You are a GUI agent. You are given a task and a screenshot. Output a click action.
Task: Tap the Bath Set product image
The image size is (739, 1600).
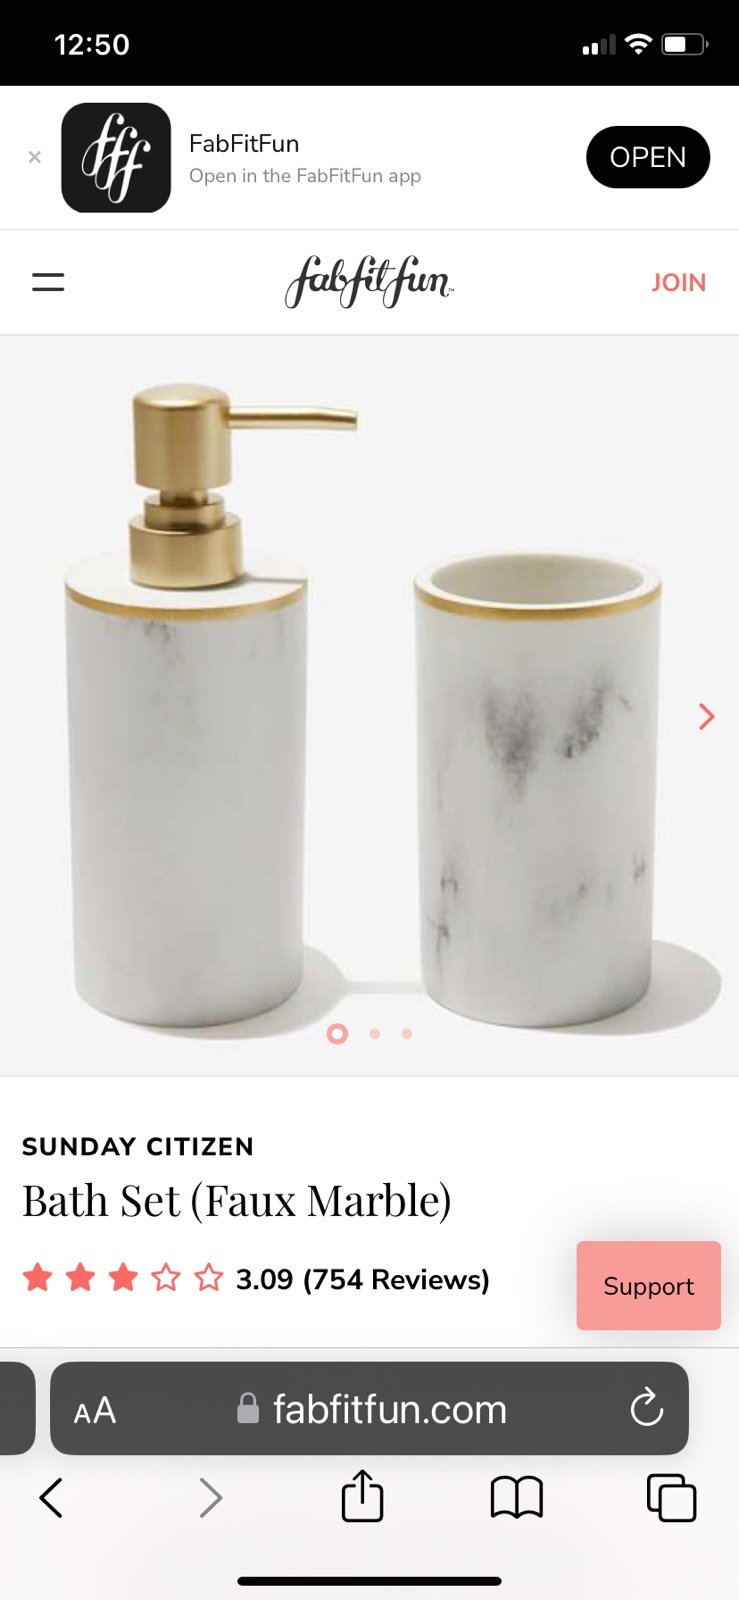click(369, 705)
